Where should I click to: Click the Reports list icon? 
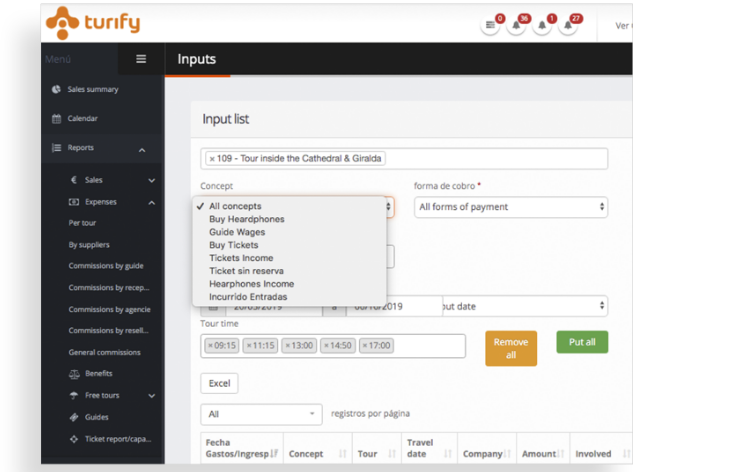(56, 148)
